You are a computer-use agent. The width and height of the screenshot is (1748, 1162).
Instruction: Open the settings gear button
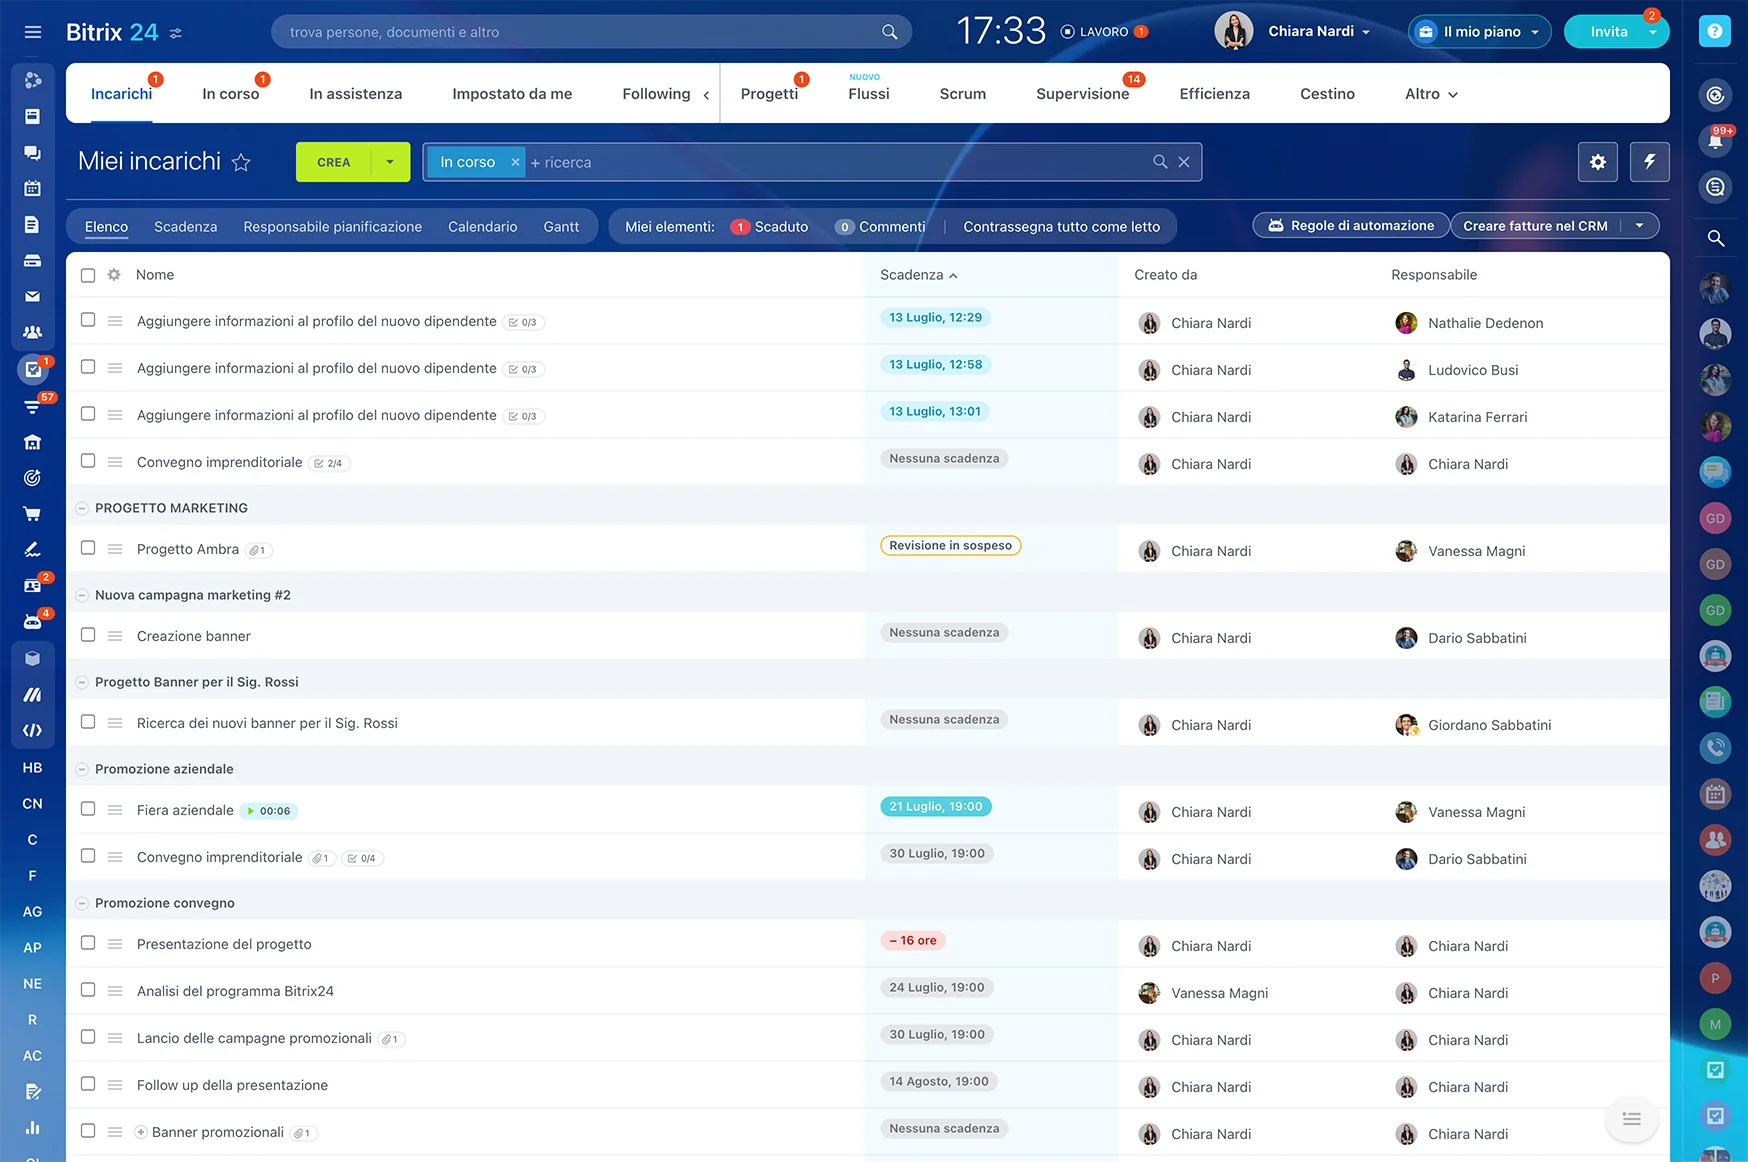(x=1597, y=162)
